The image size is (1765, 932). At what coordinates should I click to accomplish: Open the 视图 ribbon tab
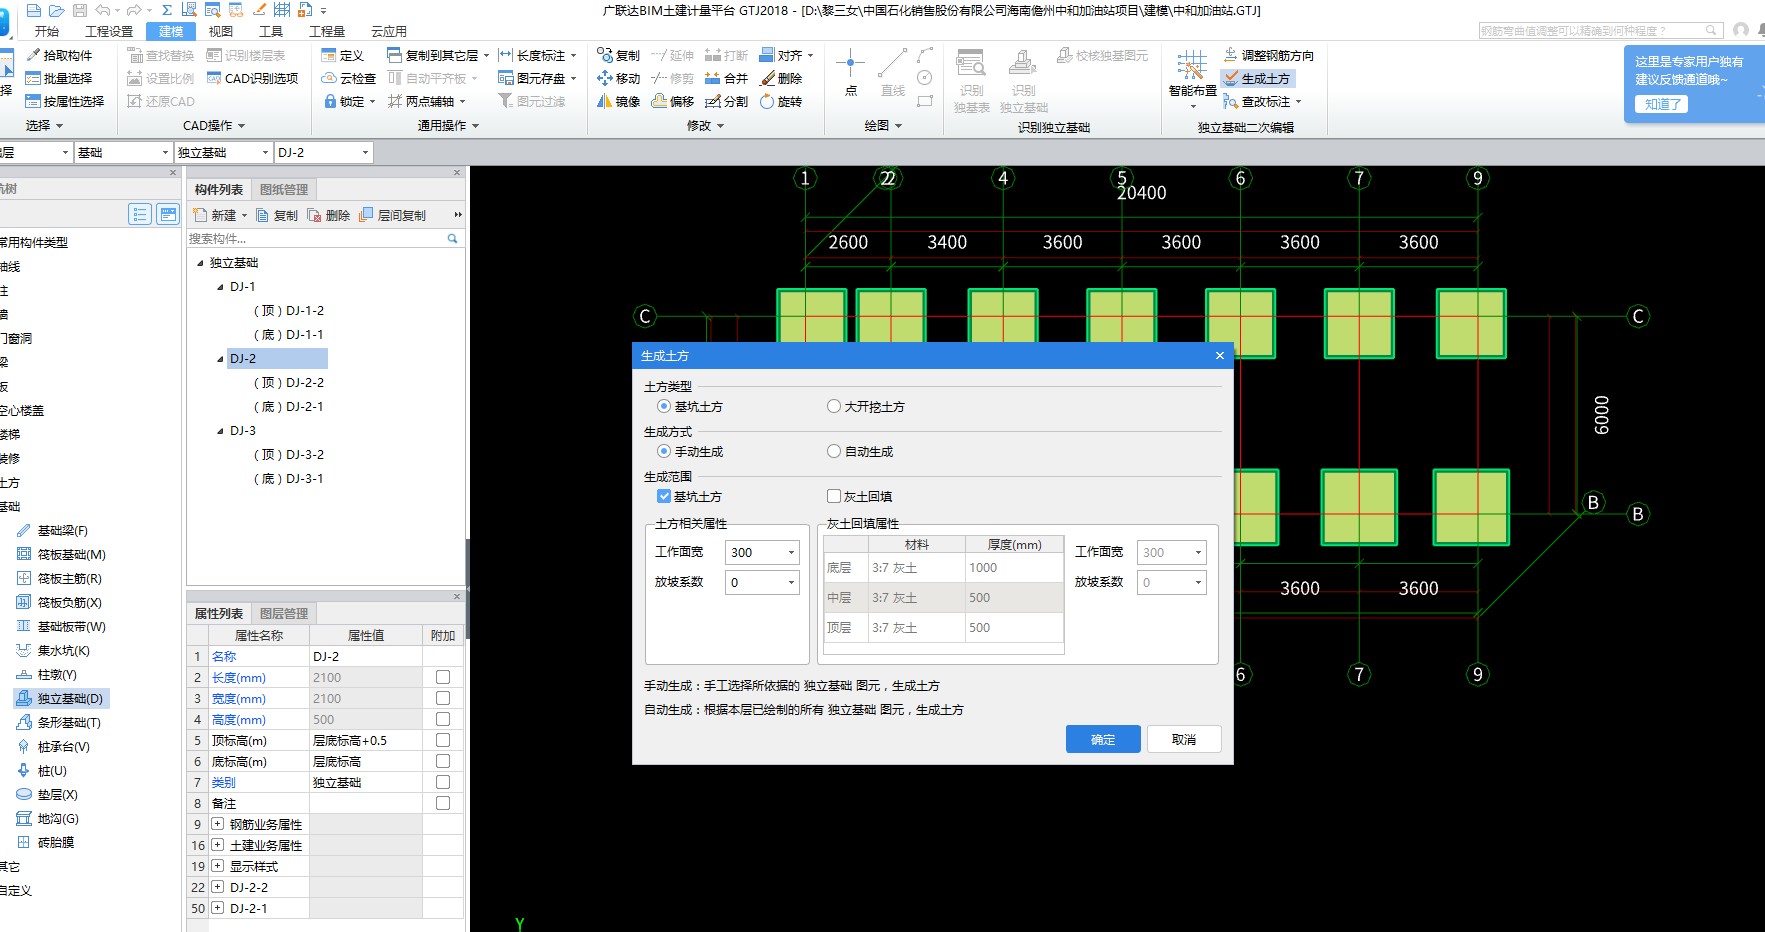[221, 31]
